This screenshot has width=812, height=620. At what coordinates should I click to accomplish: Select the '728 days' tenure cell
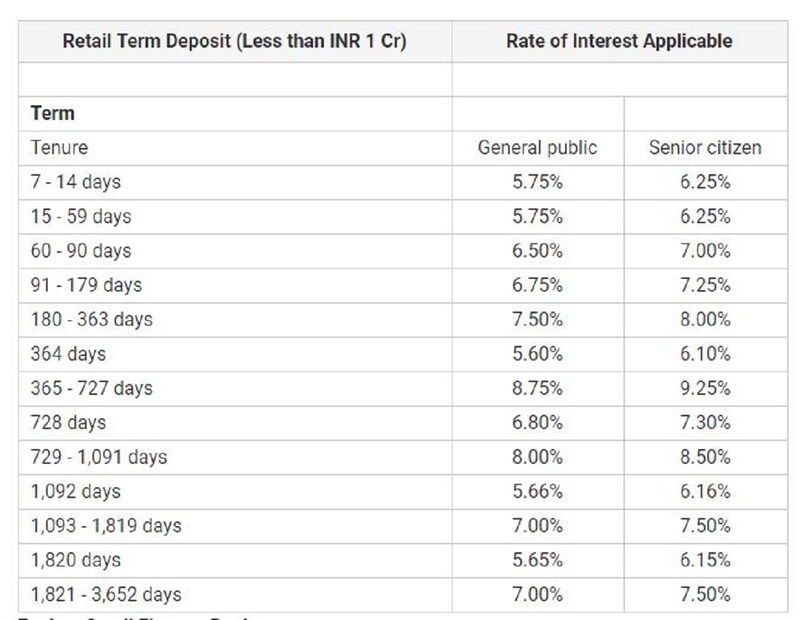(x=68, y=423)
